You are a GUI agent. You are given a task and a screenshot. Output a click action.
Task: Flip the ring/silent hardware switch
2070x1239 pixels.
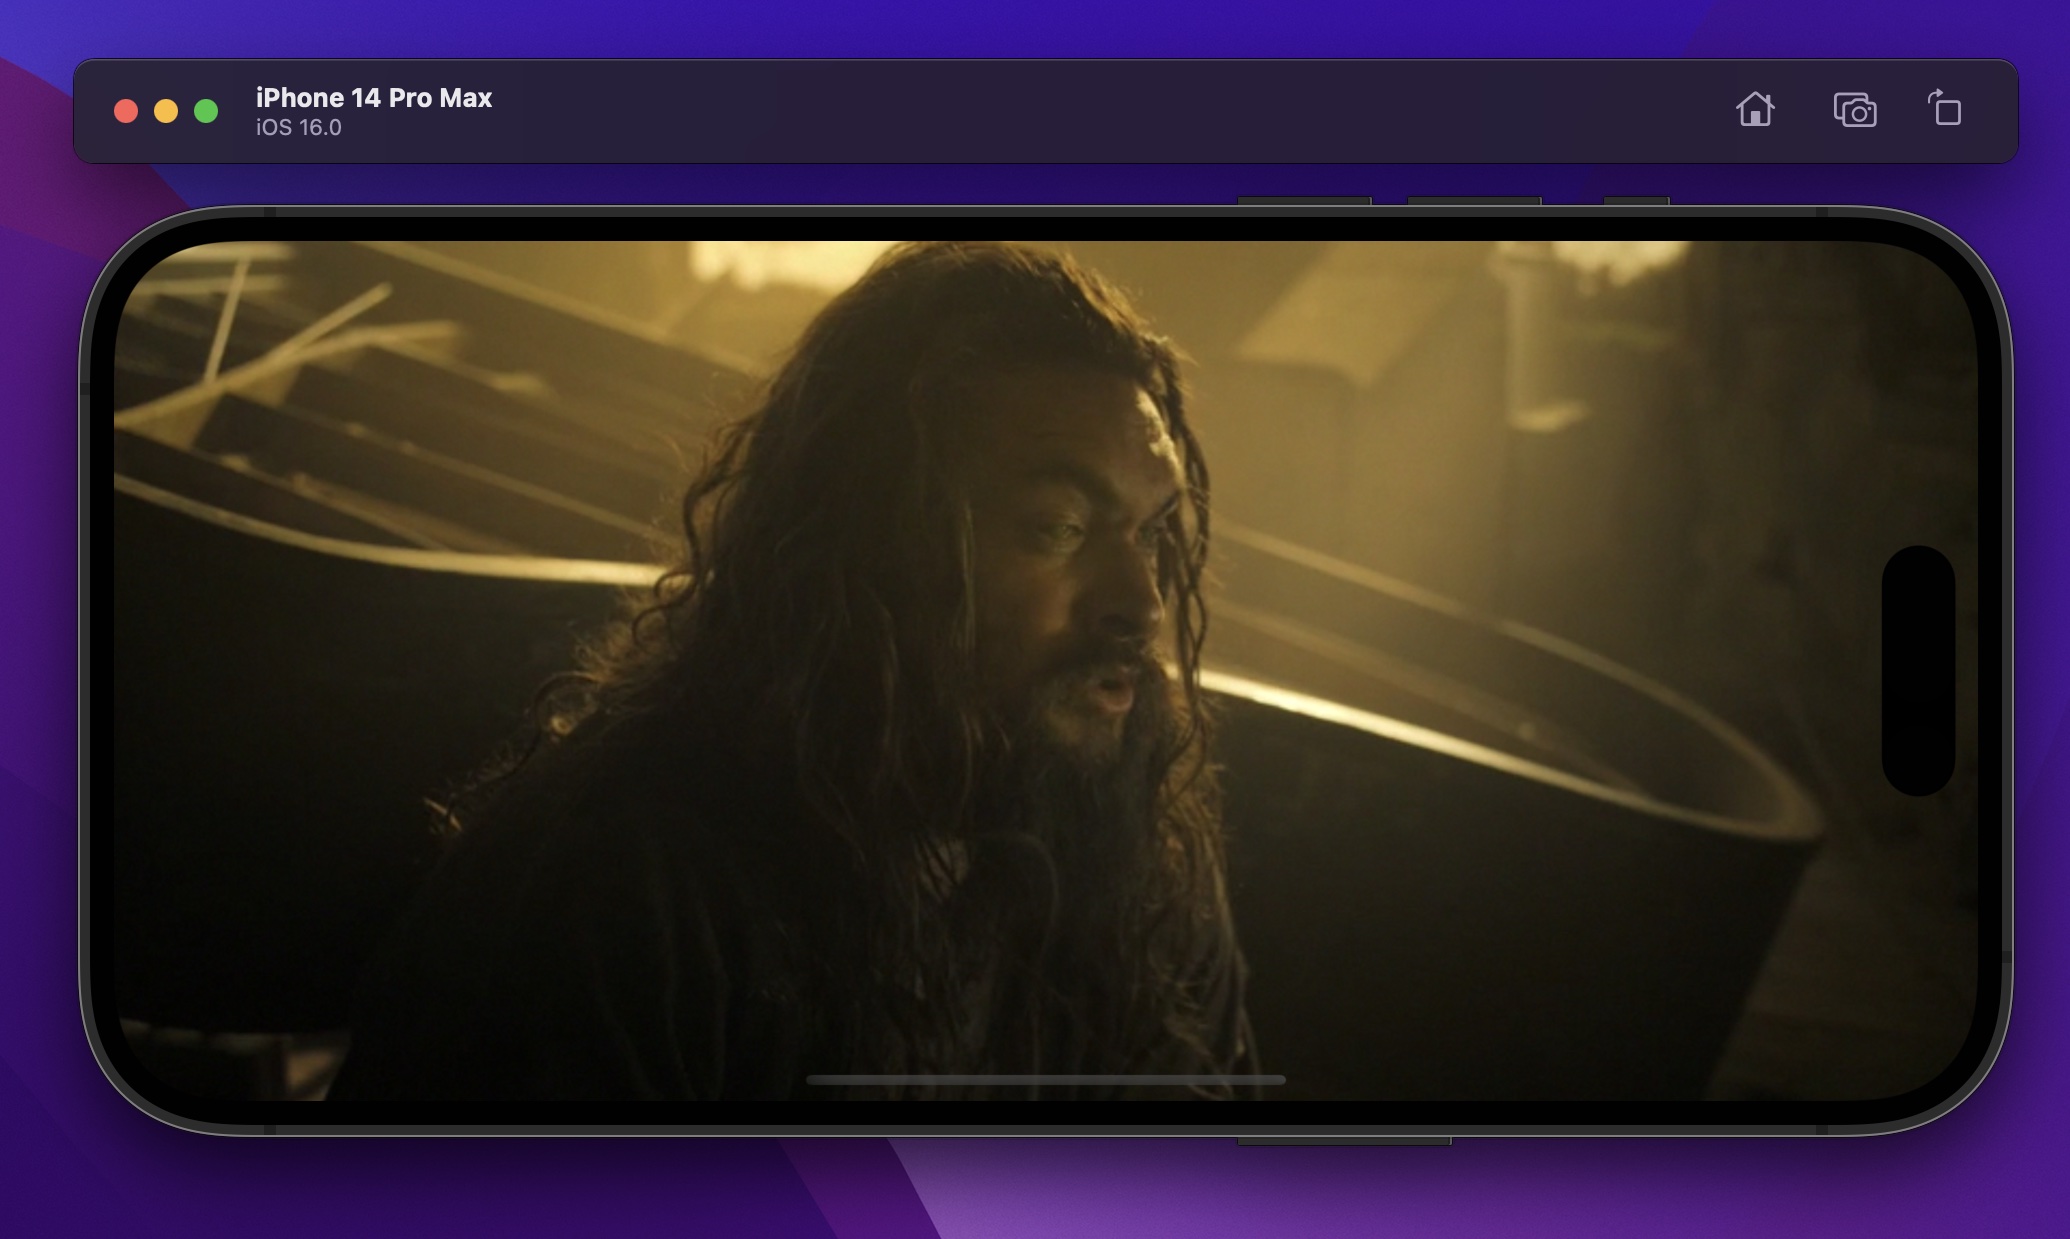(1636, 201)
